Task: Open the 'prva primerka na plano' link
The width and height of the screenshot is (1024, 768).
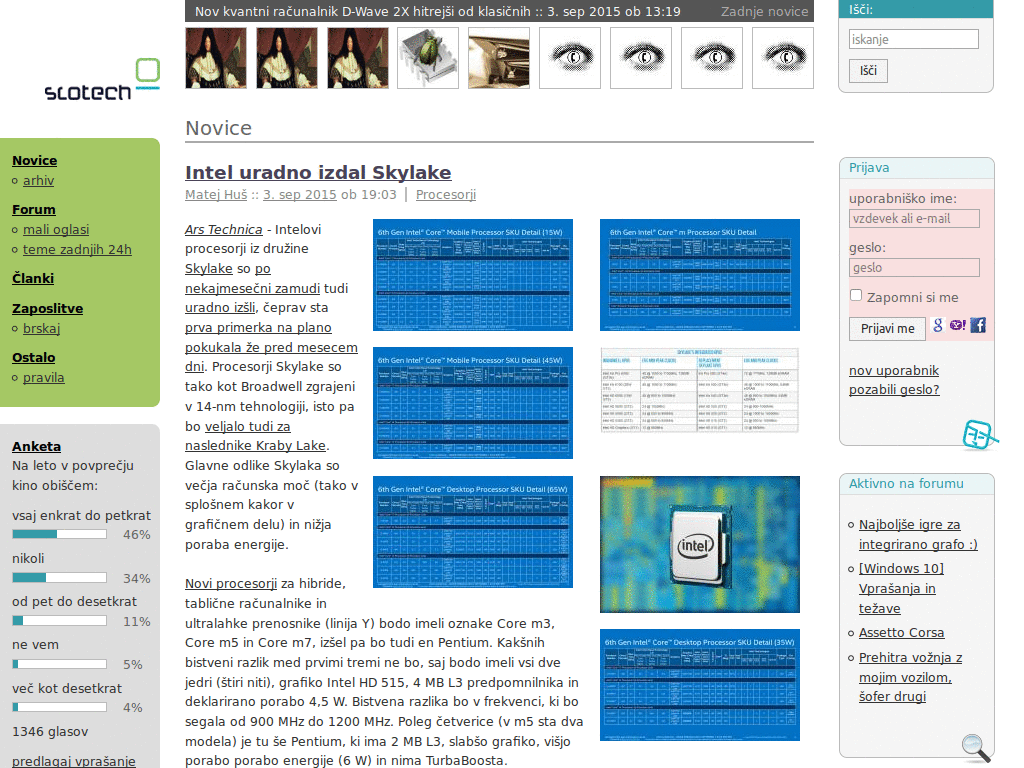Action: 258,328
